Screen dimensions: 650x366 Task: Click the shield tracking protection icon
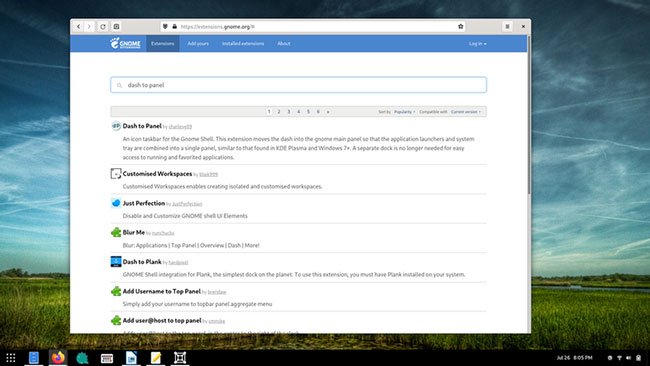(x=165, y=27)
